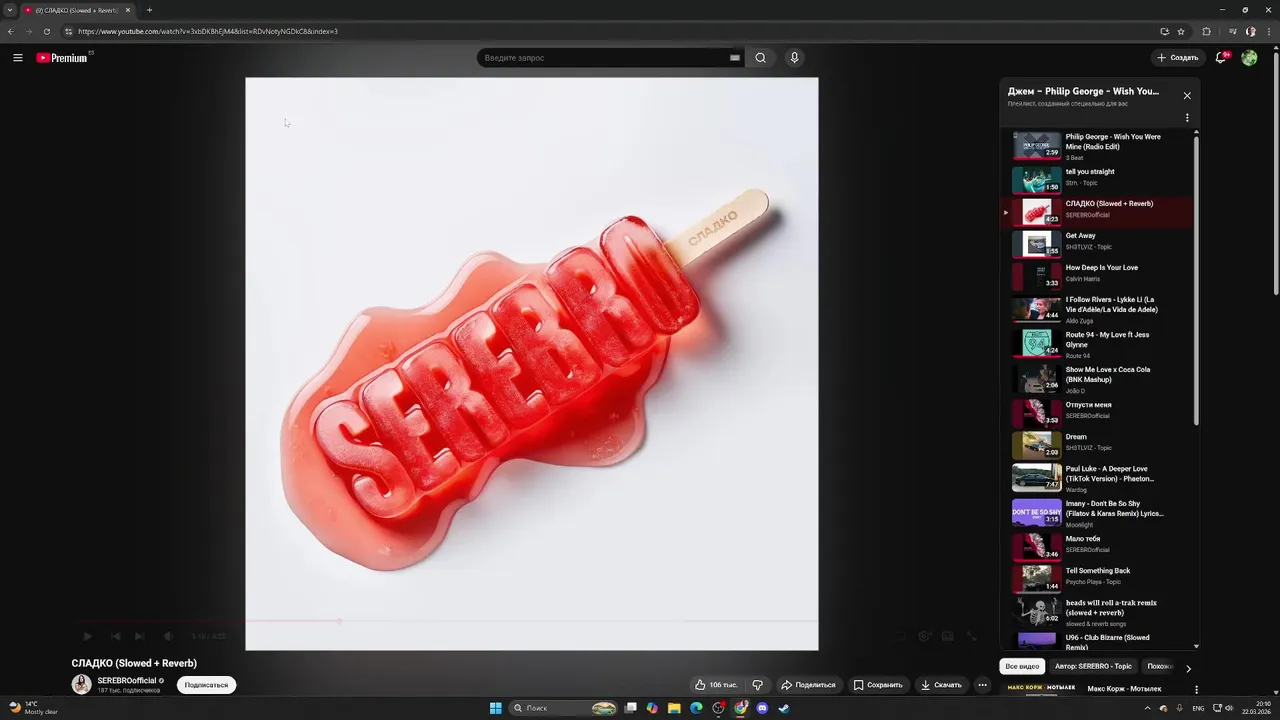Open playlist panel three-dot options

pos(1187,118)
